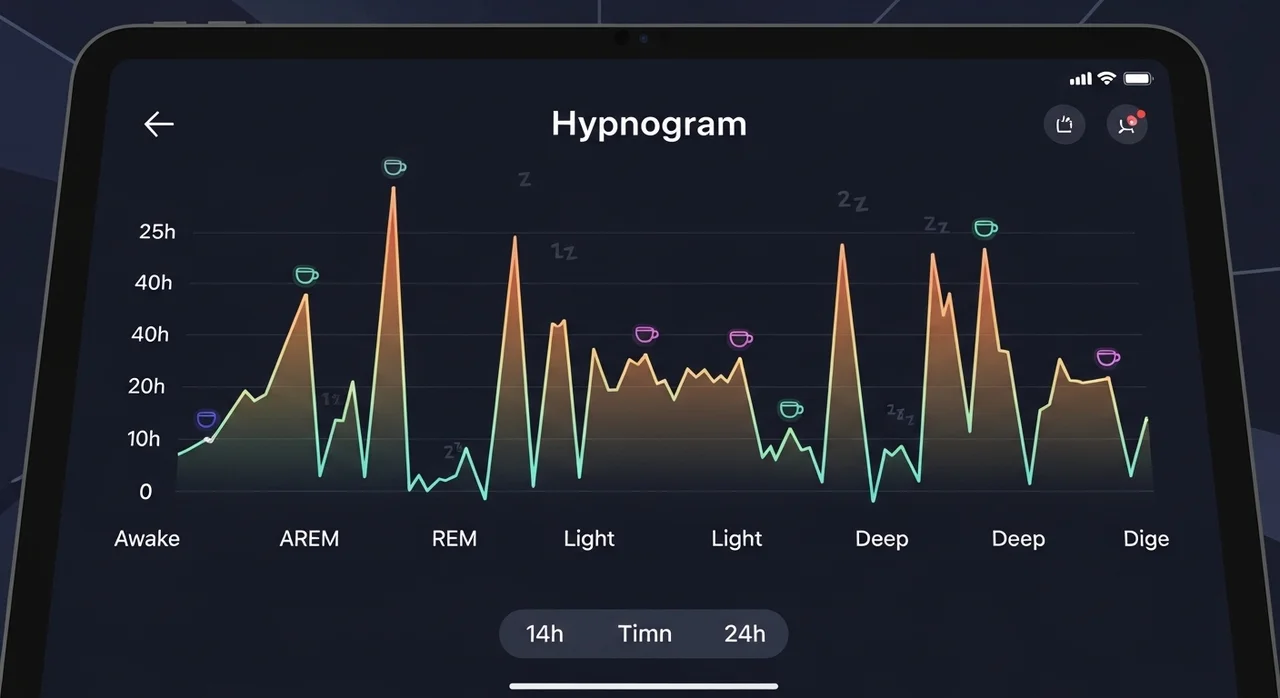Tap the back arrow beside Hypnogram
The image size is (1280, 698).
159,124
